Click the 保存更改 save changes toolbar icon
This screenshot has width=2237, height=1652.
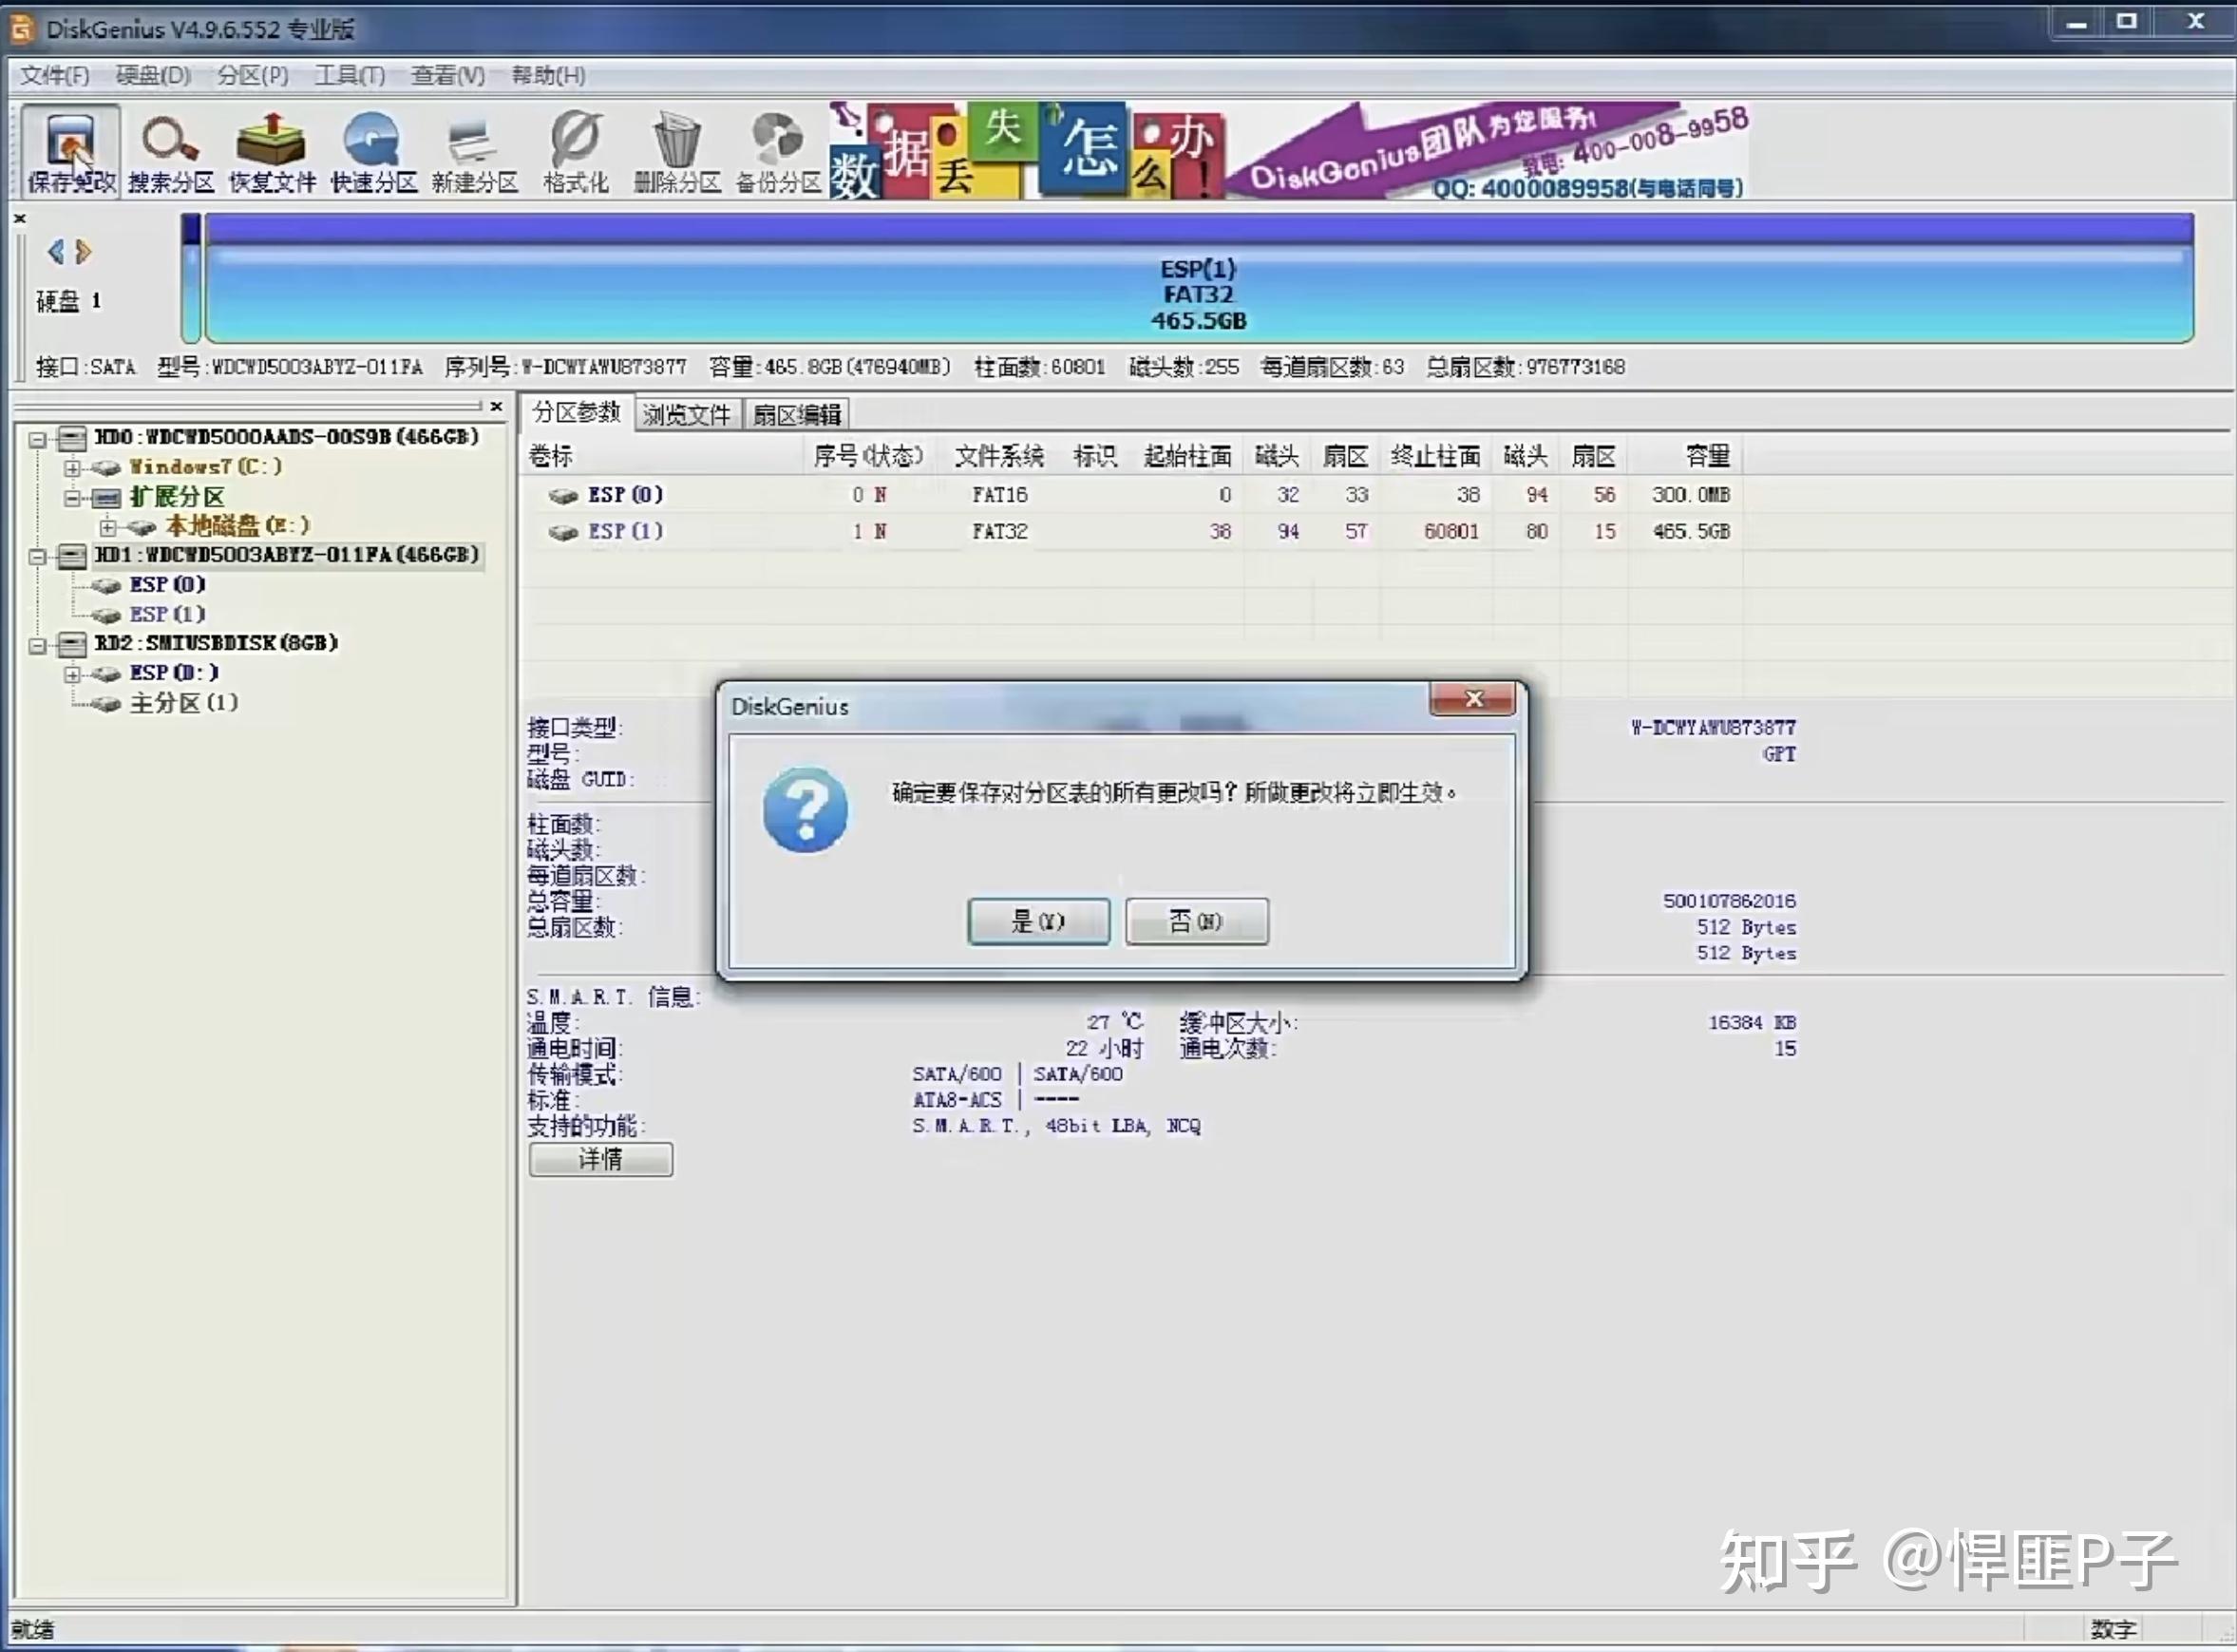click(x=71, y=152)
